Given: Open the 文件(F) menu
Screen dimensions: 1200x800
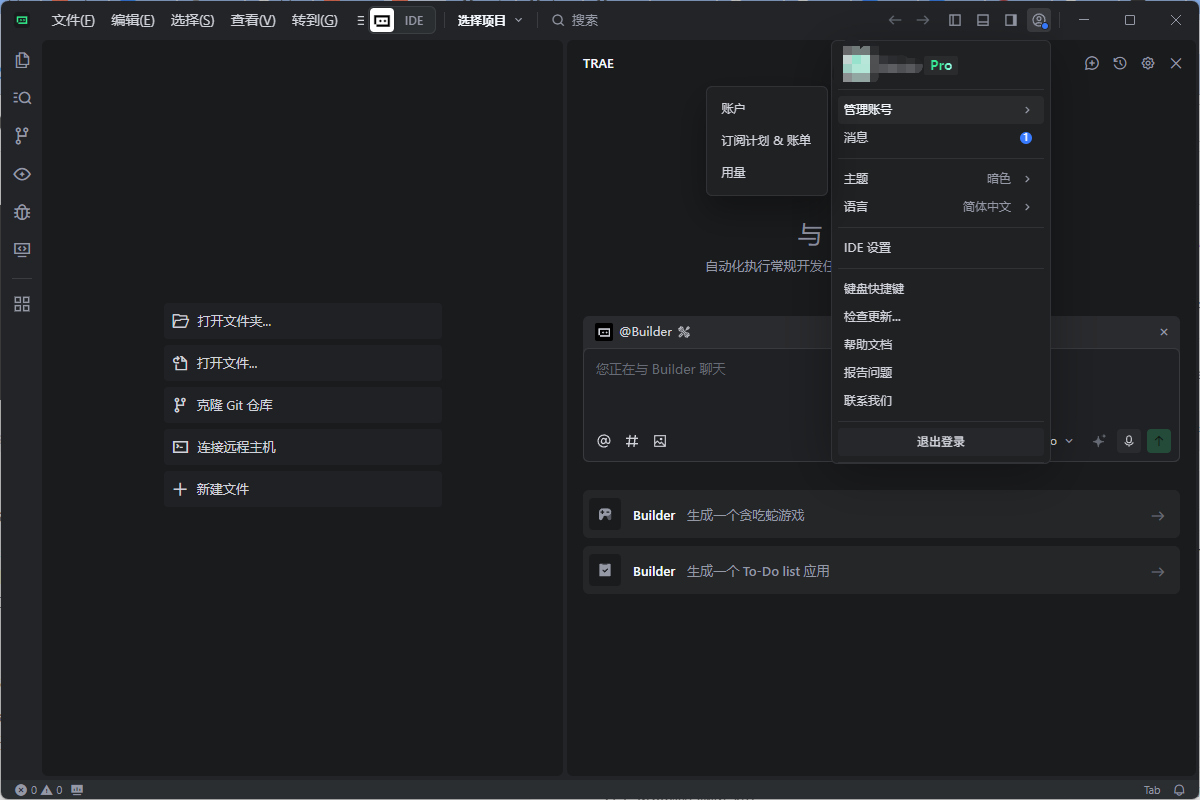Looking at the screenshot, I should (x=73, y=20).
